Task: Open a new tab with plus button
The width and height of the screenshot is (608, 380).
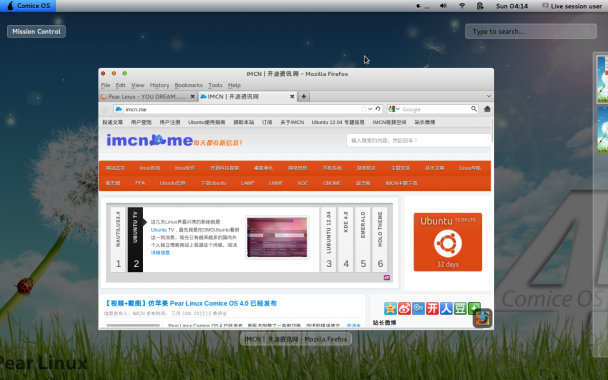Action: pos(304,97)
